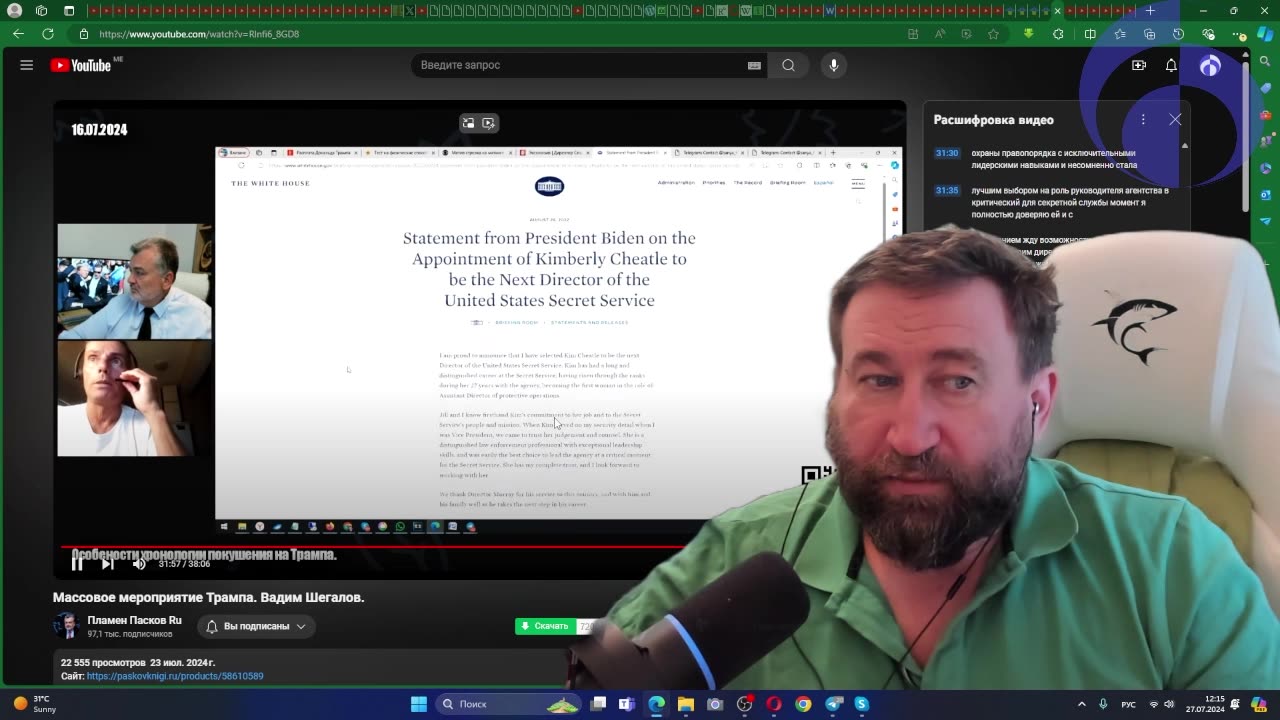Launch Google Chrome from the taskbar
This screenshot has width=1280, height=720.
(803, 704)
